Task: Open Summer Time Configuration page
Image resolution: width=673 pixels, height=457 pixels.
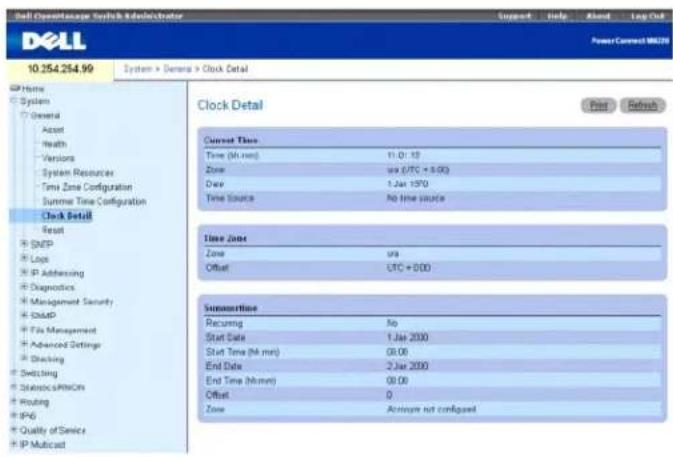Action: pyautogui.click(x=94, y=201)
